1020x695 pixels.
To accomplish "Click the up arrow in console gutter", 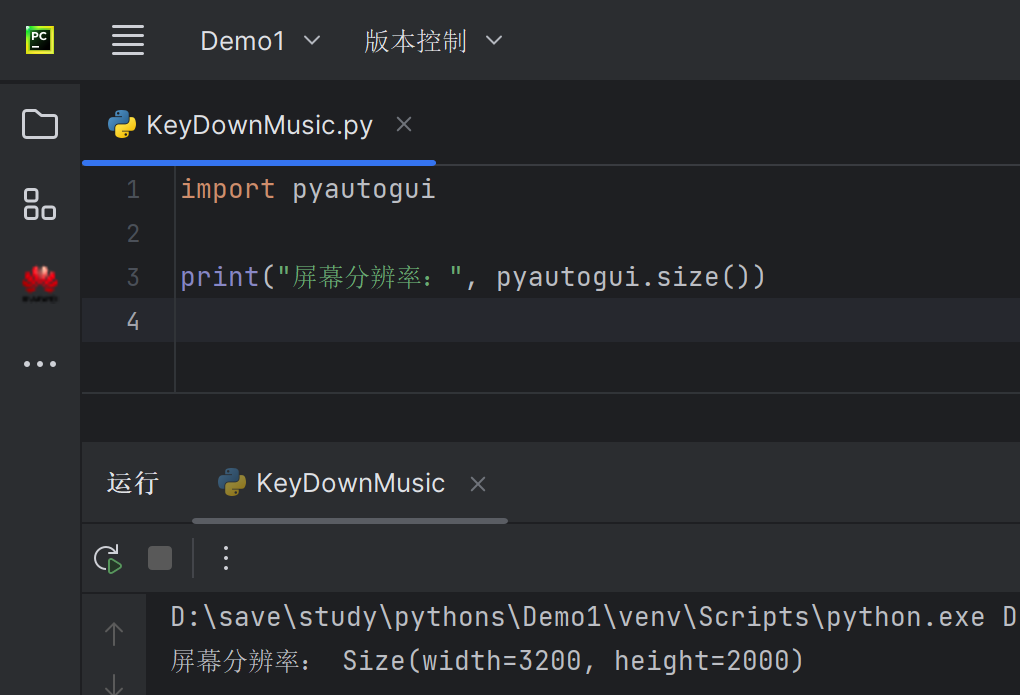I will tap(114, 634).
